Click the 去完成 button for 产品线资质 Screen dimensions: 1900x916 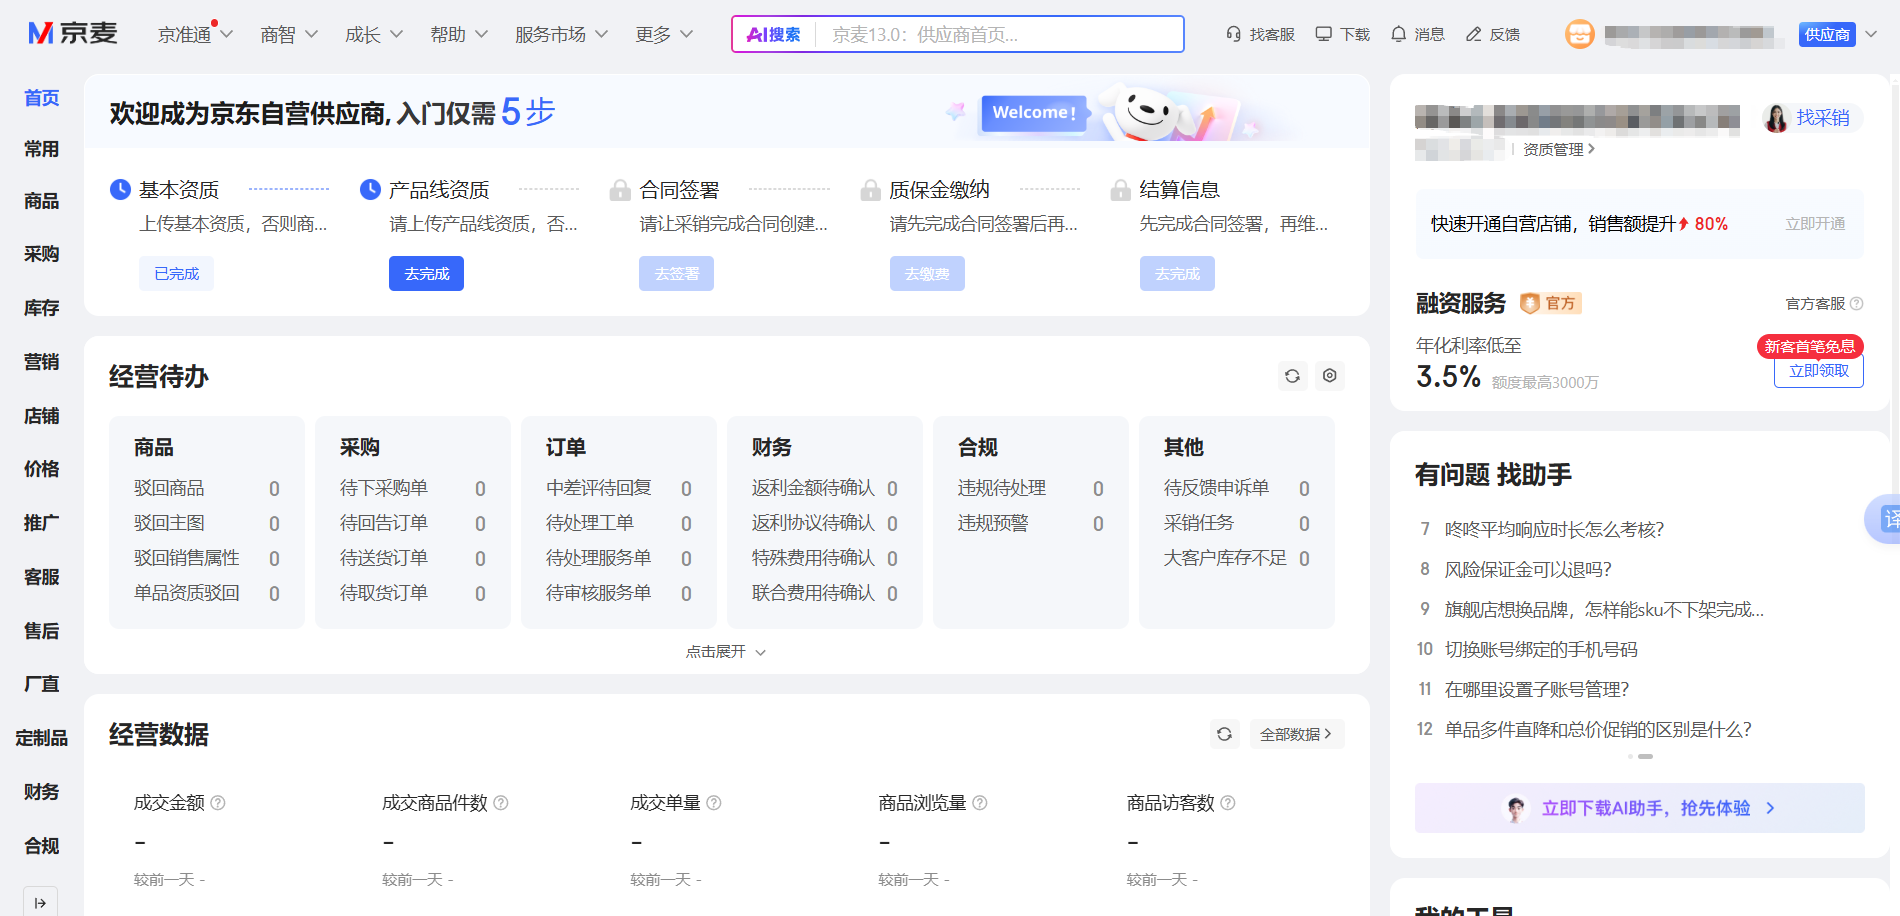click(426, 274)
